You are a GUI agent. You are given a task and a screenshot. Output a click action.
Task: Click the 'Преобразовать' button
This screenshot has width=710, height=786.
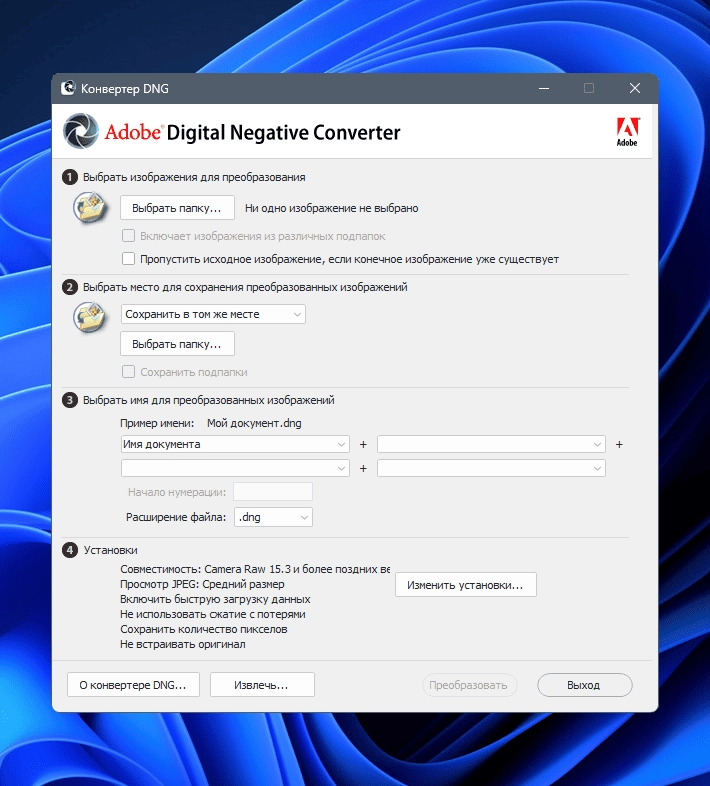tap(469, 685)
